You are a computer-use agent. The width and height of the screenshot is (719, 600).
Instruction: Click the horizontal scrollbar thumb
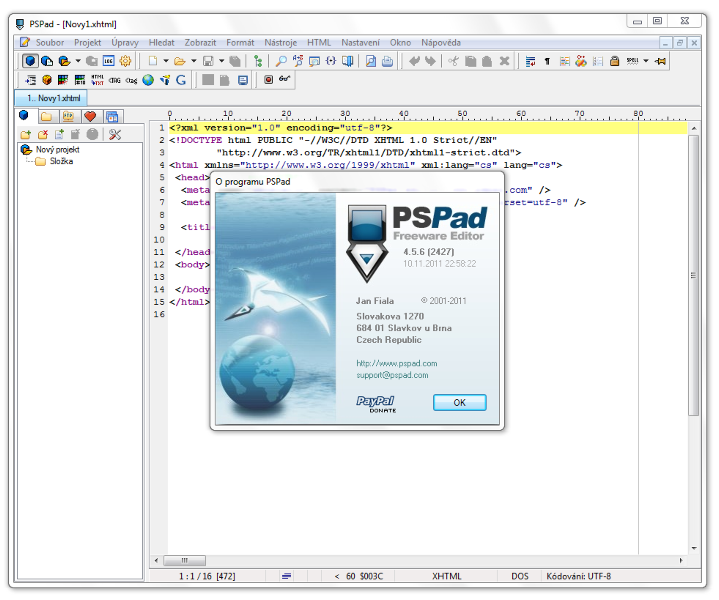[184, 560]
